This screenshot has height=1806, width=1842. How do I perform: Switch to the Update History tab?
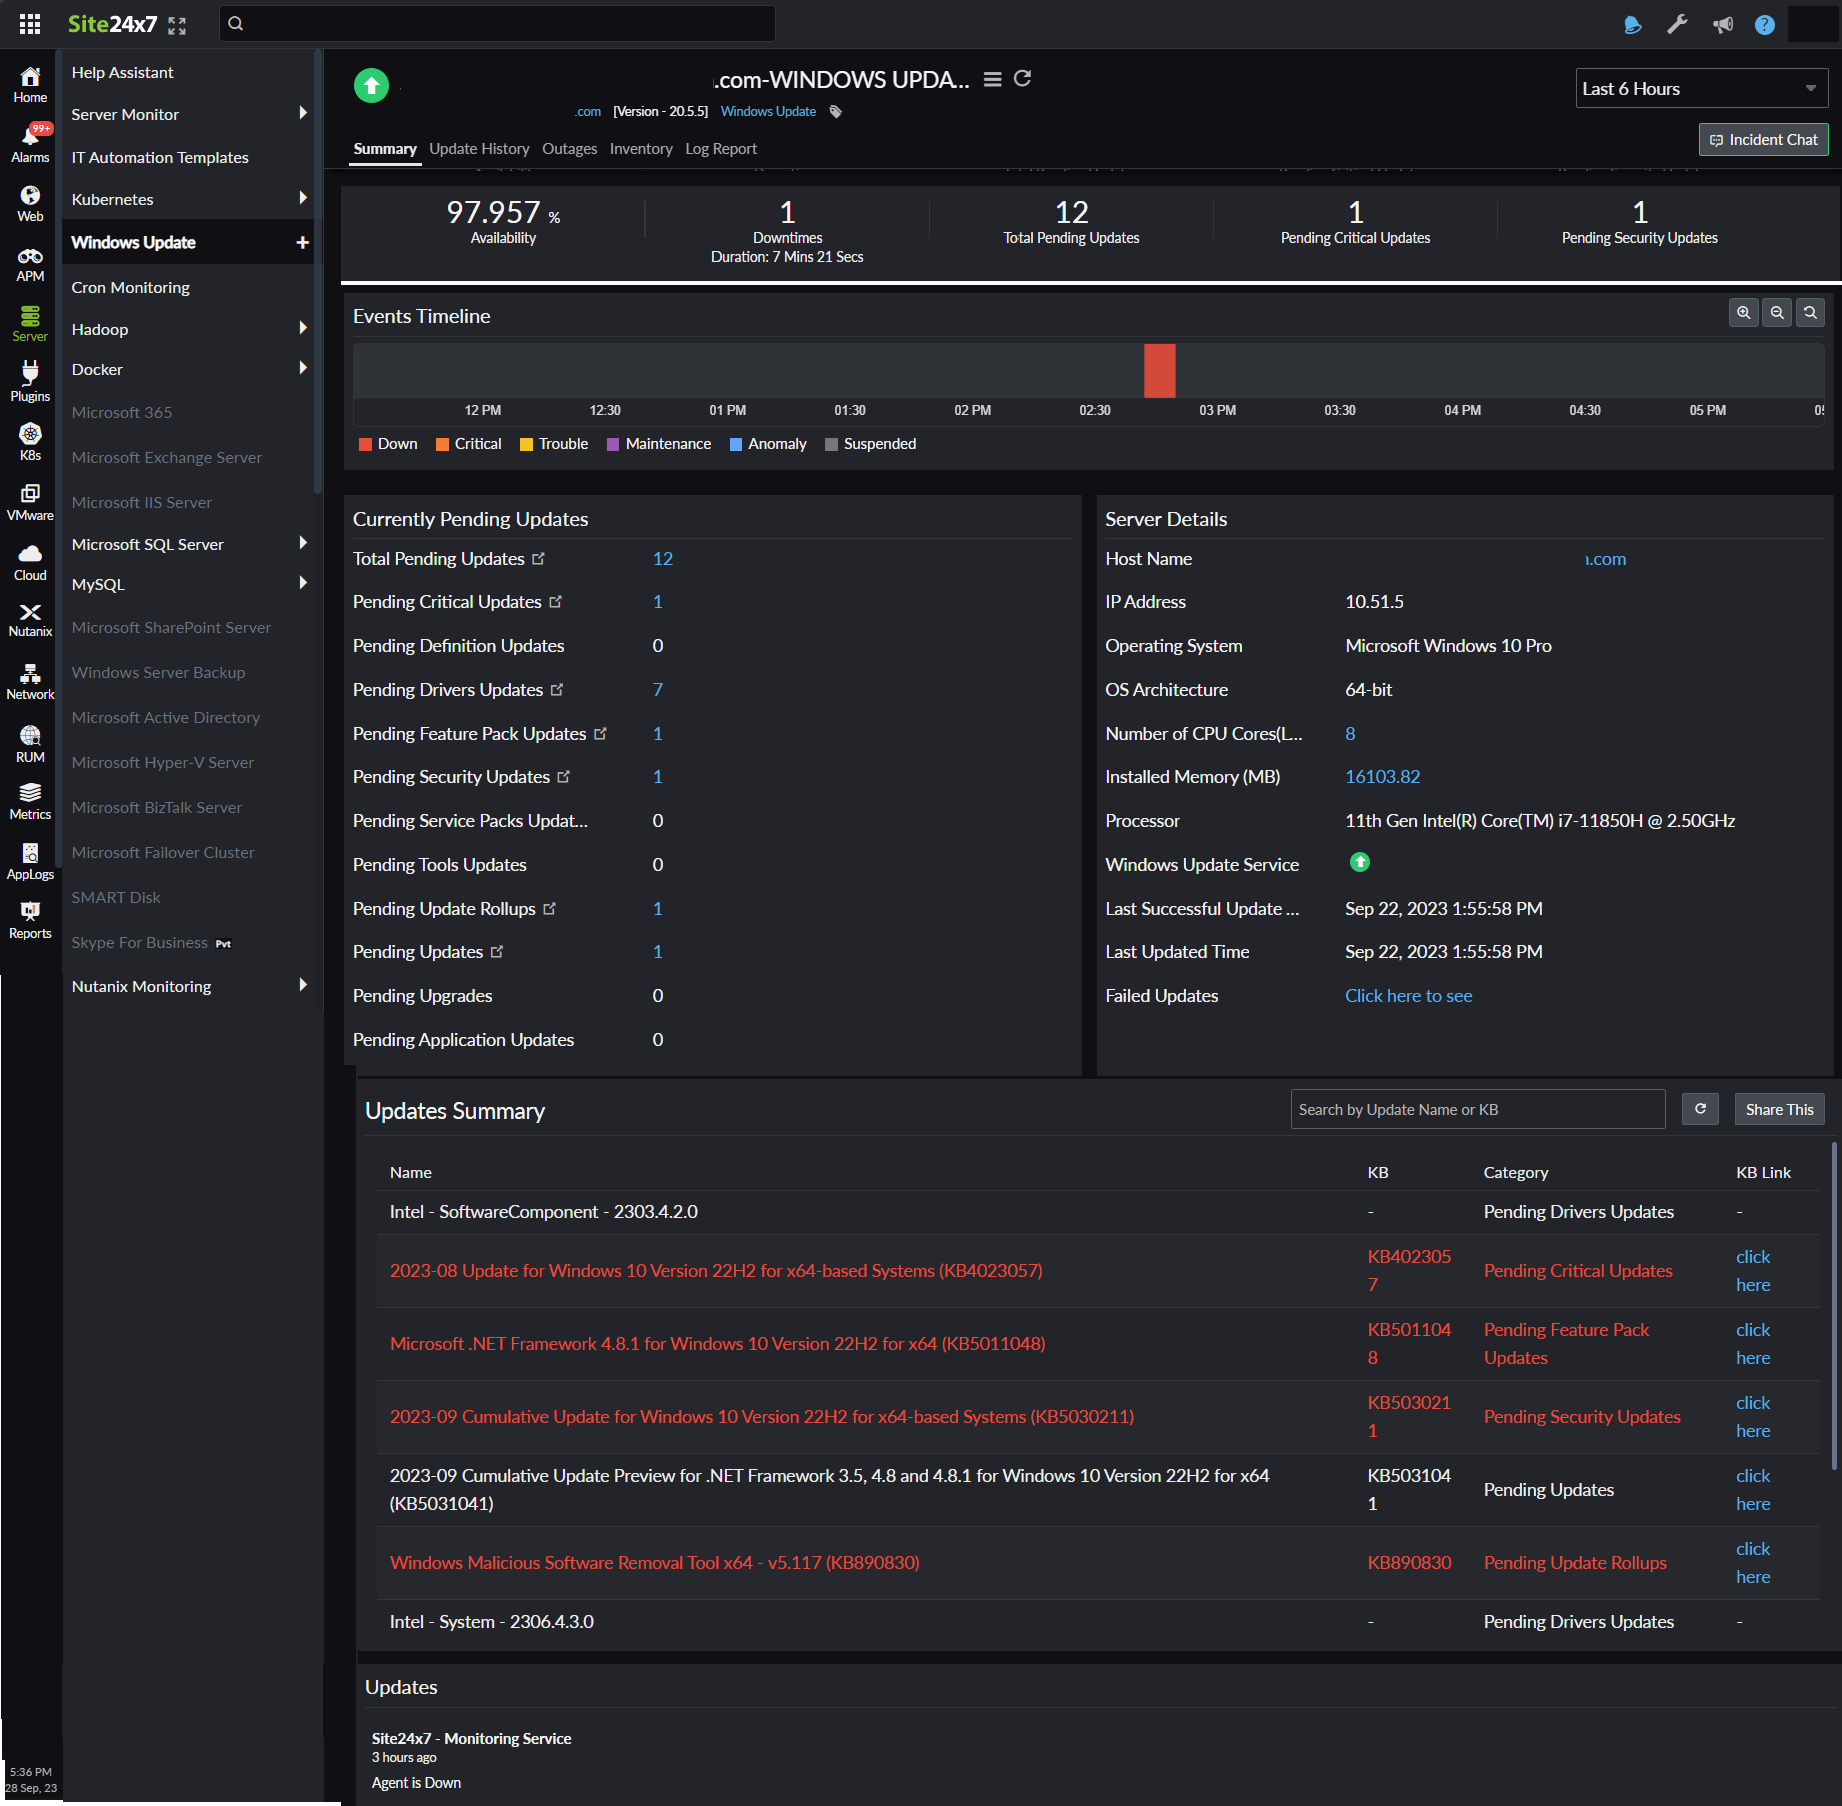pyautogui.click(x=480, y=148)
